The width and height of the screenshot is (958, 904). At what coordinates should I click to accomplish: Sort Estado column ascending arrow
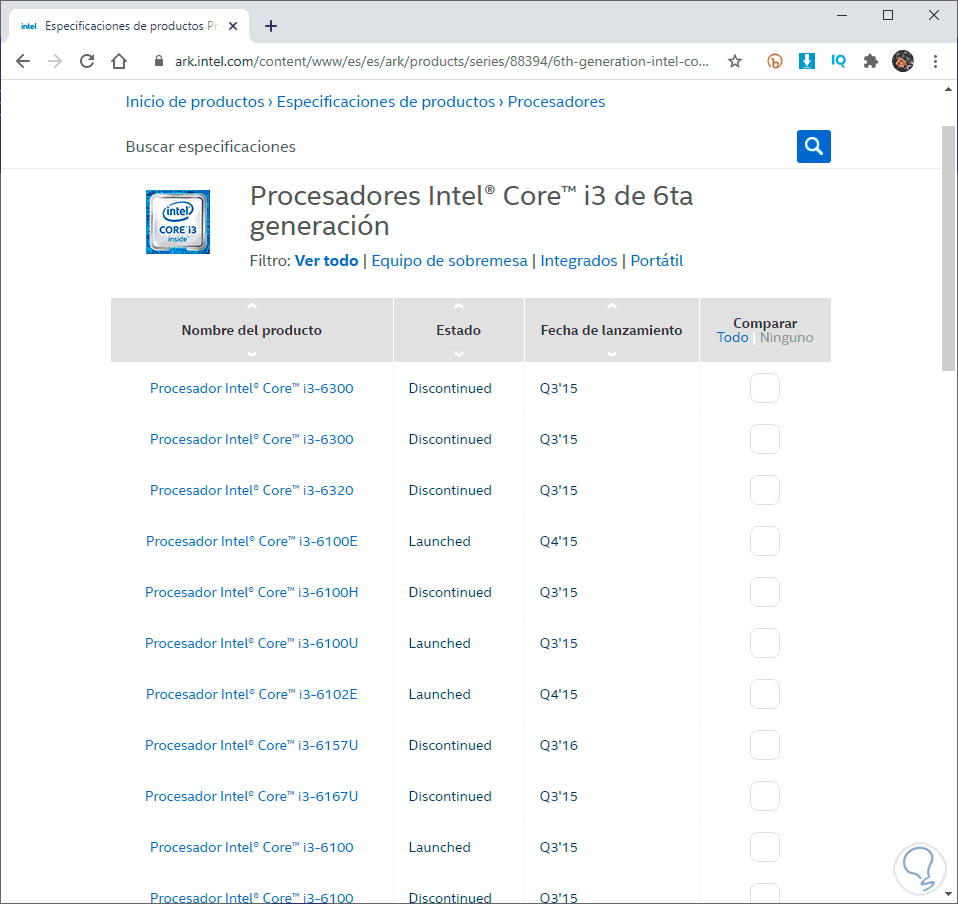point(459,307)
